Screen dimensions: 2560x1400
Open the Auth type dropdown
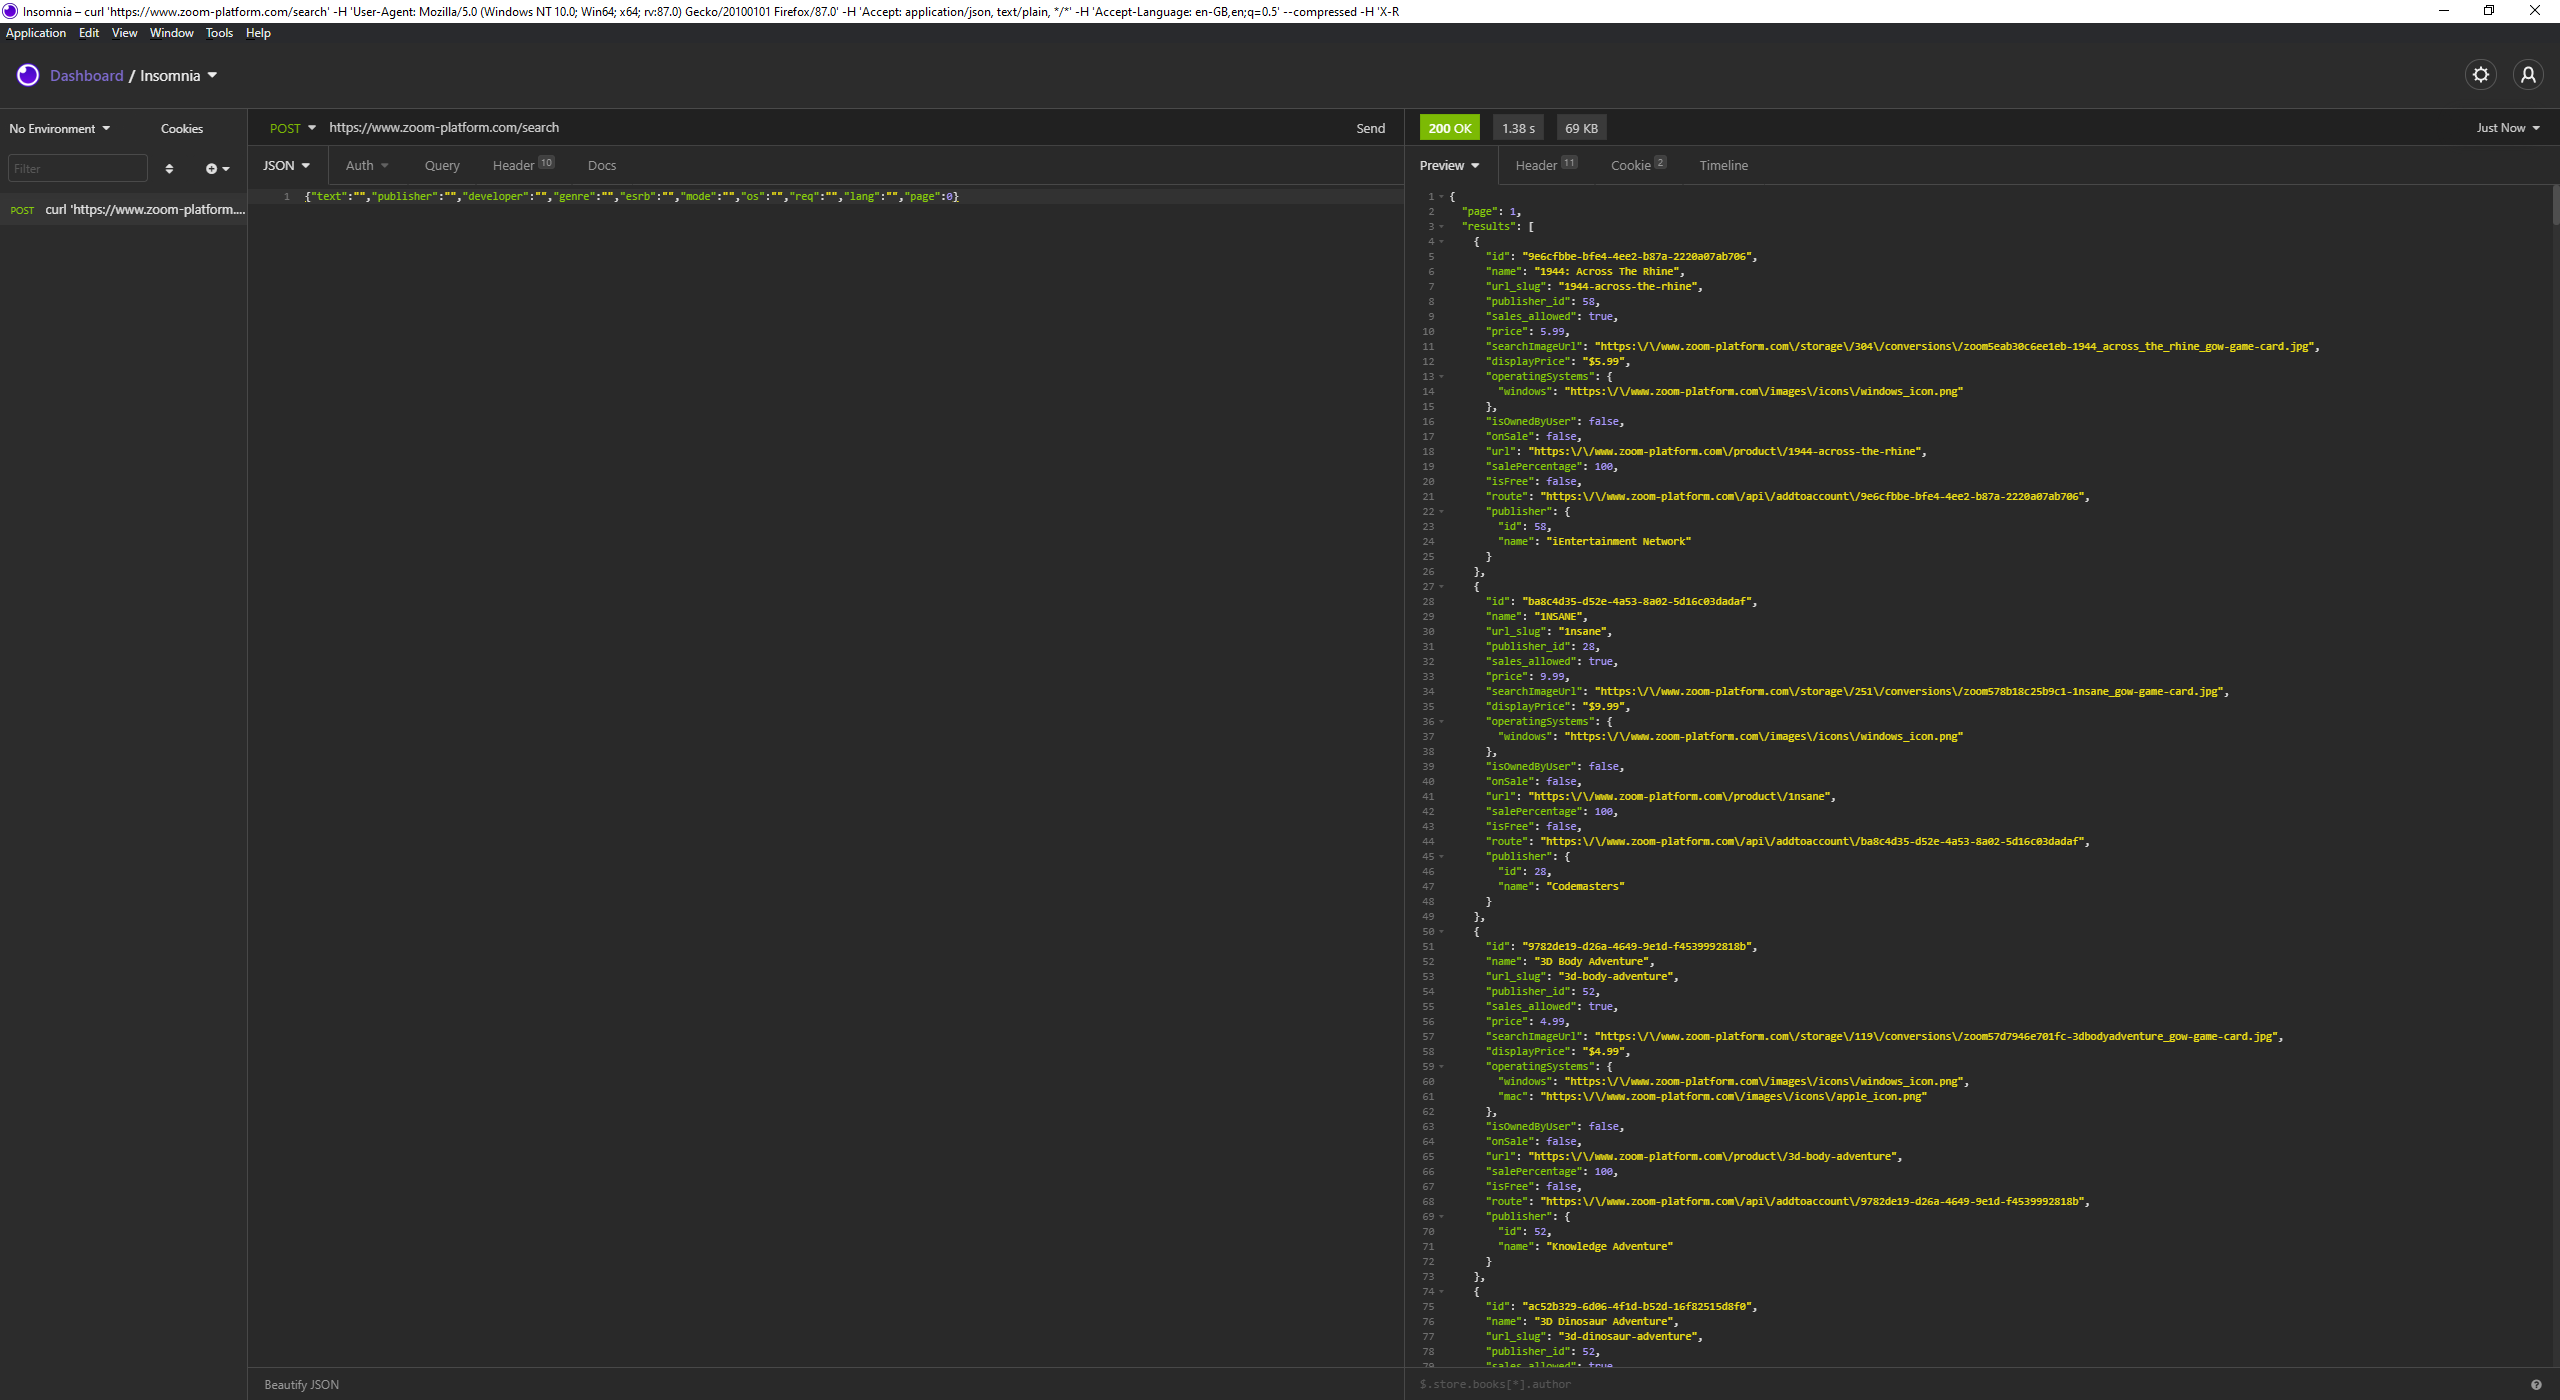[x=367, y=166]
